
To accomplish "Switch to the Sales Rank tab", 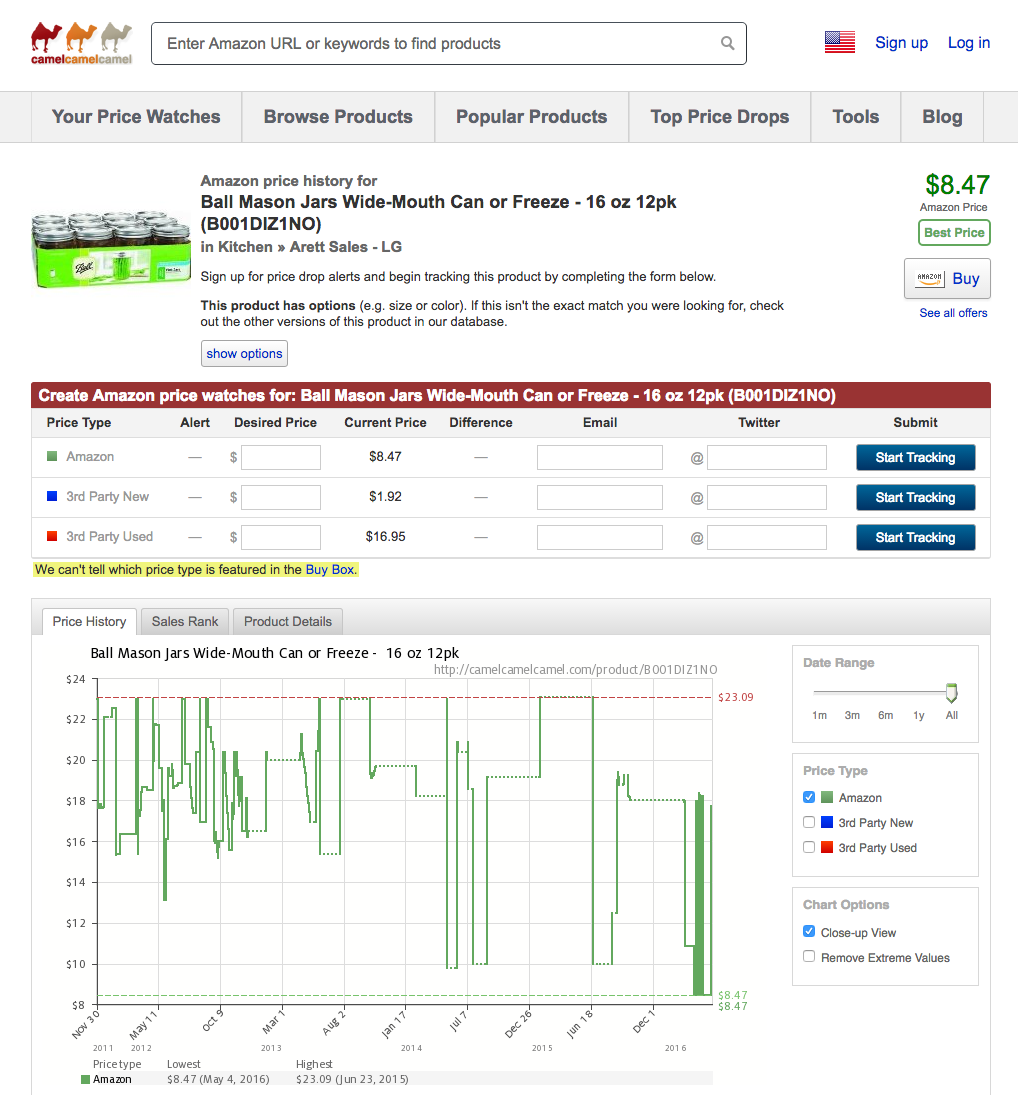I will click(185, 622).
